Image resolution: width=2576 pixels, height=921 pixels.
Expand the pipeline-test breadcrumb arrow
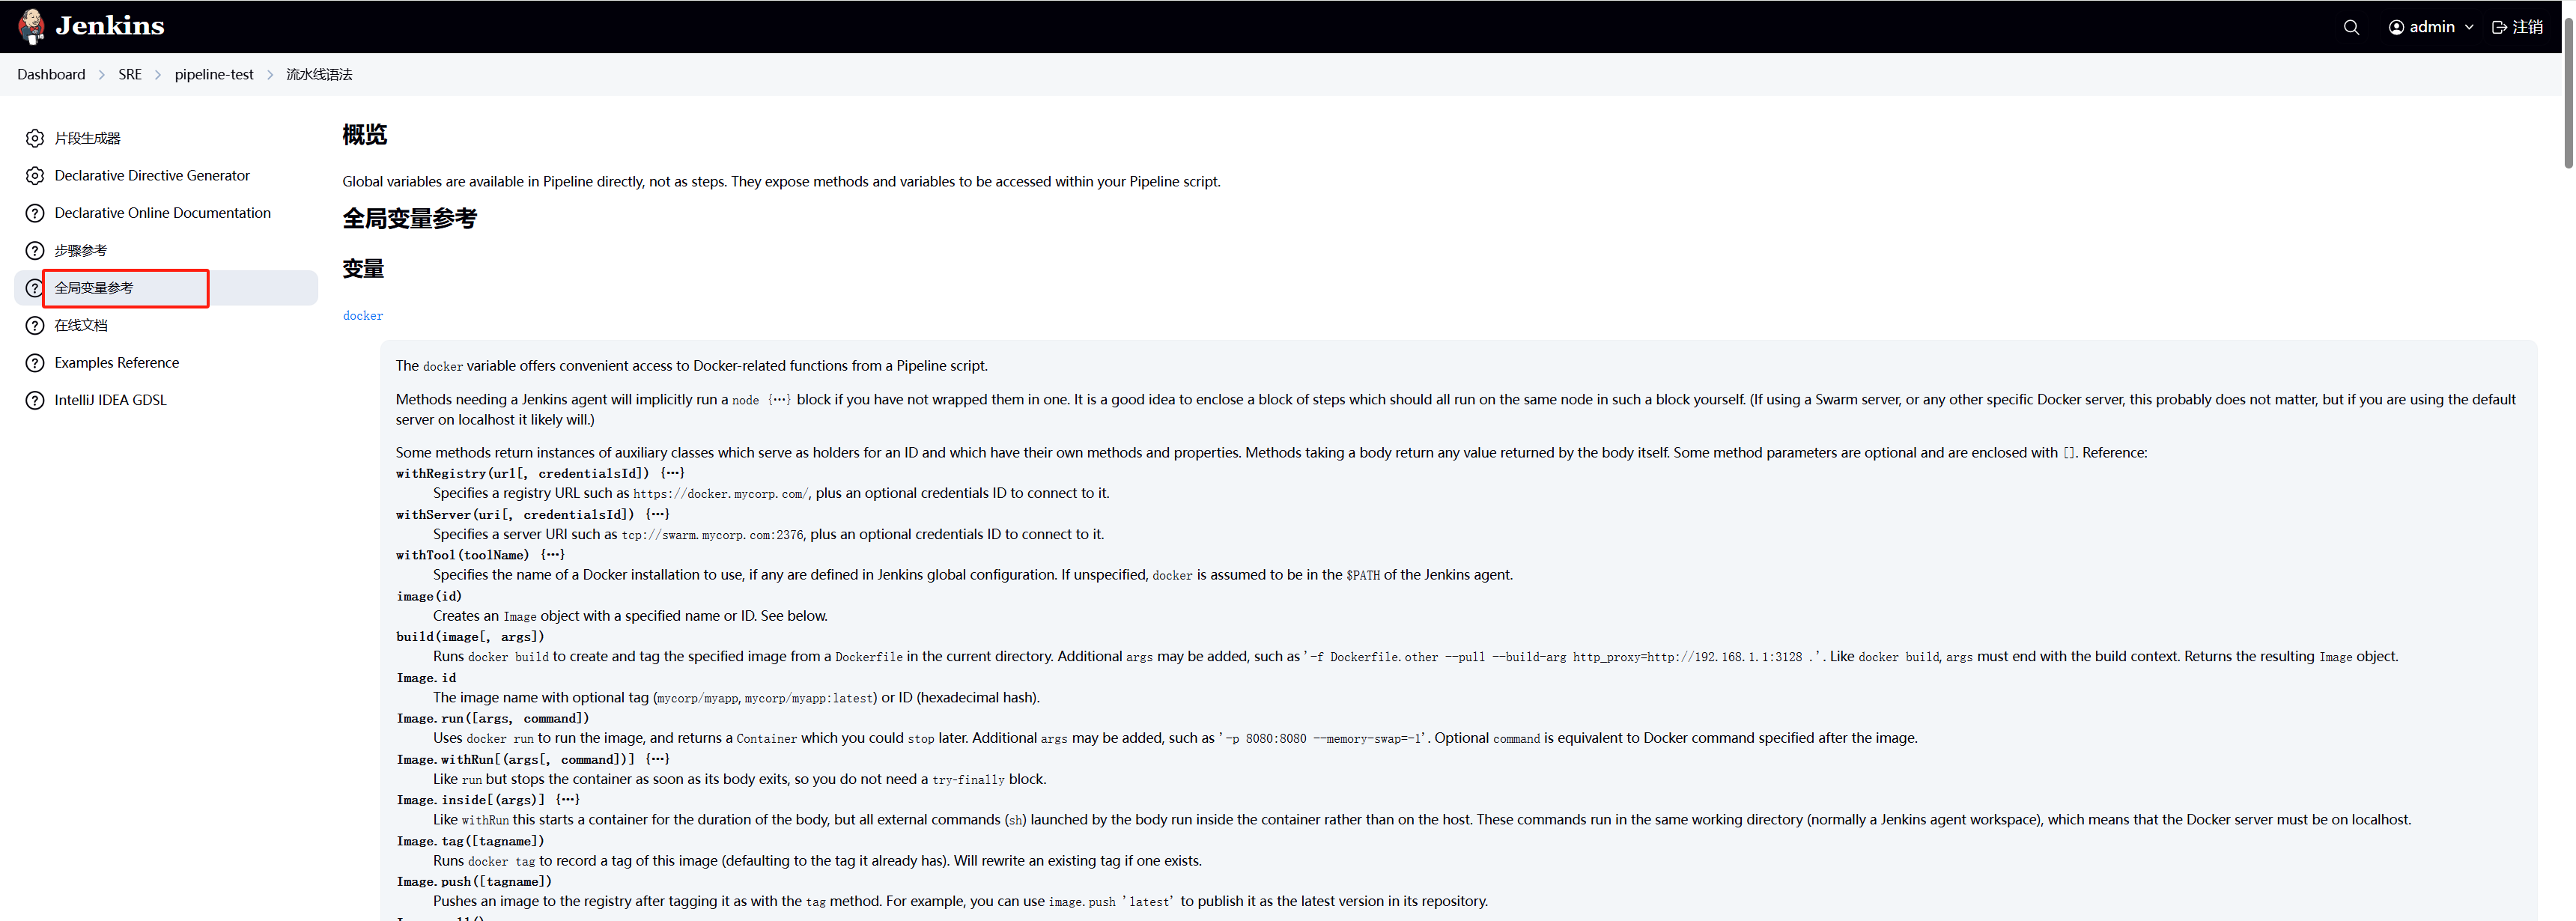coord(270,75)
